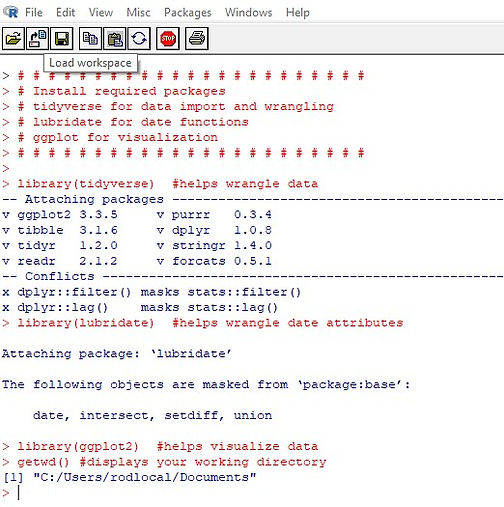Click '# tidyverse for data import and wrangling' comment
The height and width of the screenshot is (507, 504).
[x=176, y=106]
